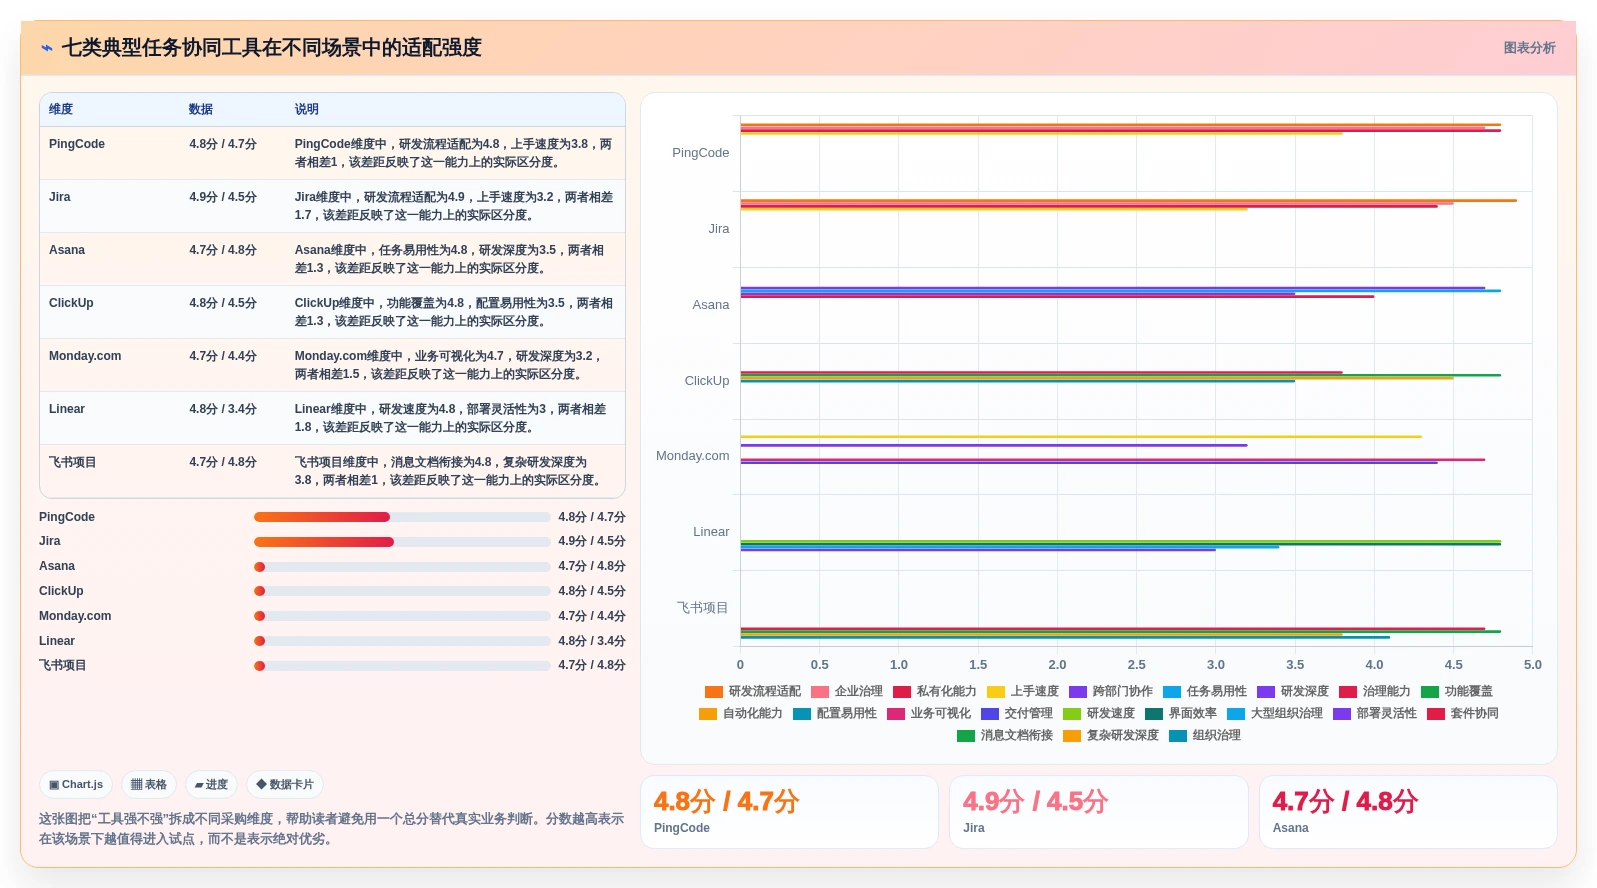The image size is (1597, 888).
Task: Toggle the 自动化能力 legend item
Action: (x=741, y=714)
